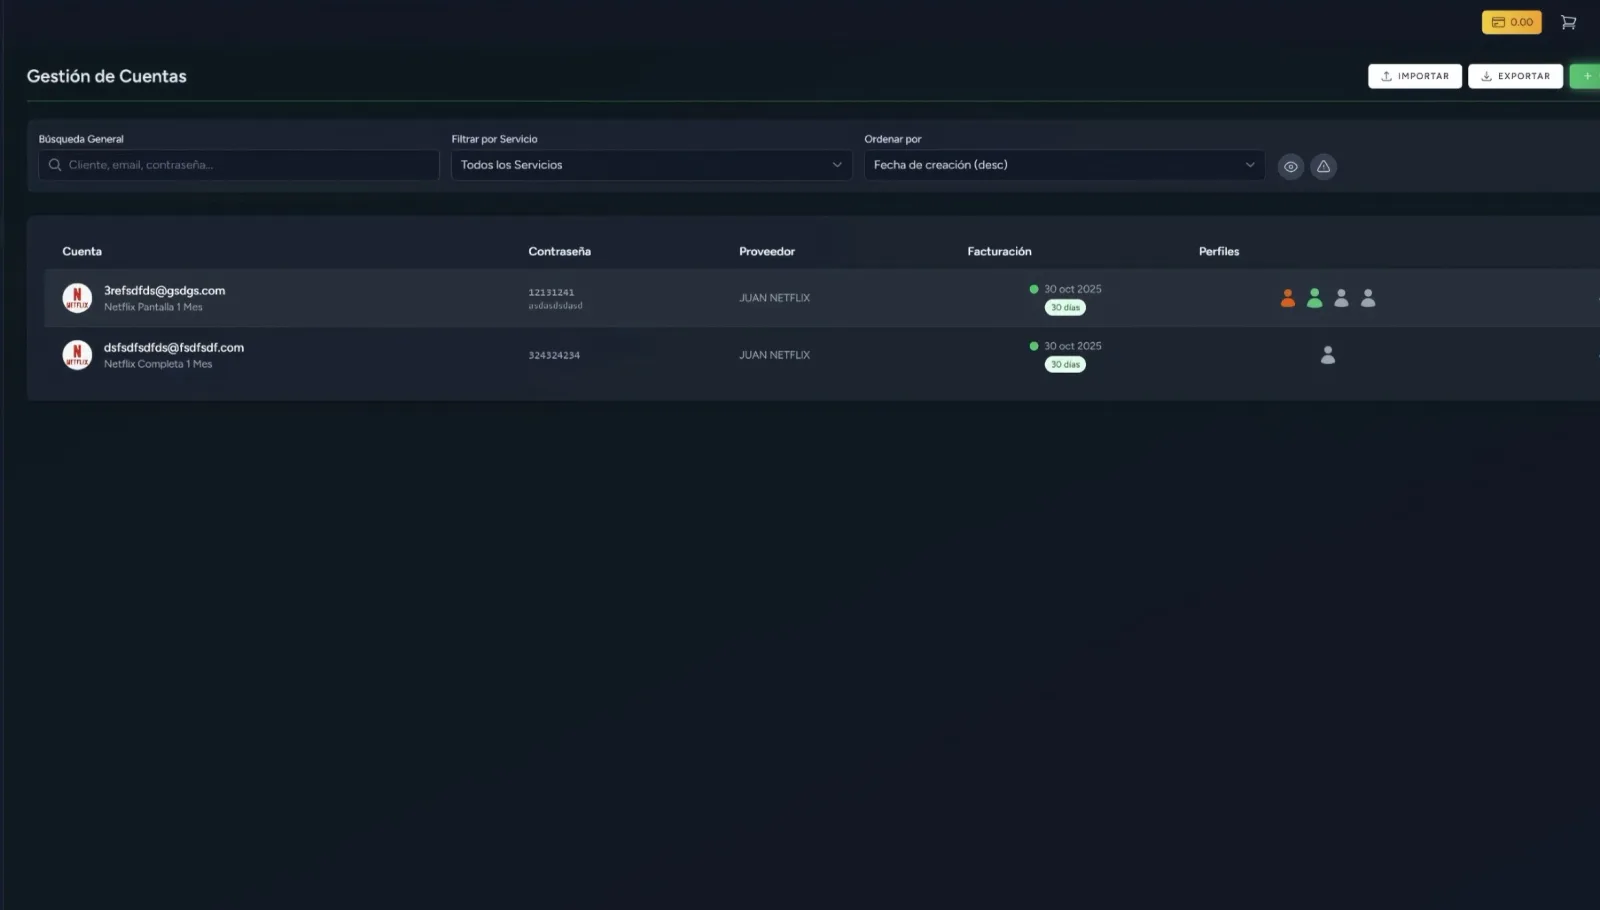The height and width of the screenshot is (910, 1600).
Task: Click the EXPORTAR button
Action: click(1515, 76)
